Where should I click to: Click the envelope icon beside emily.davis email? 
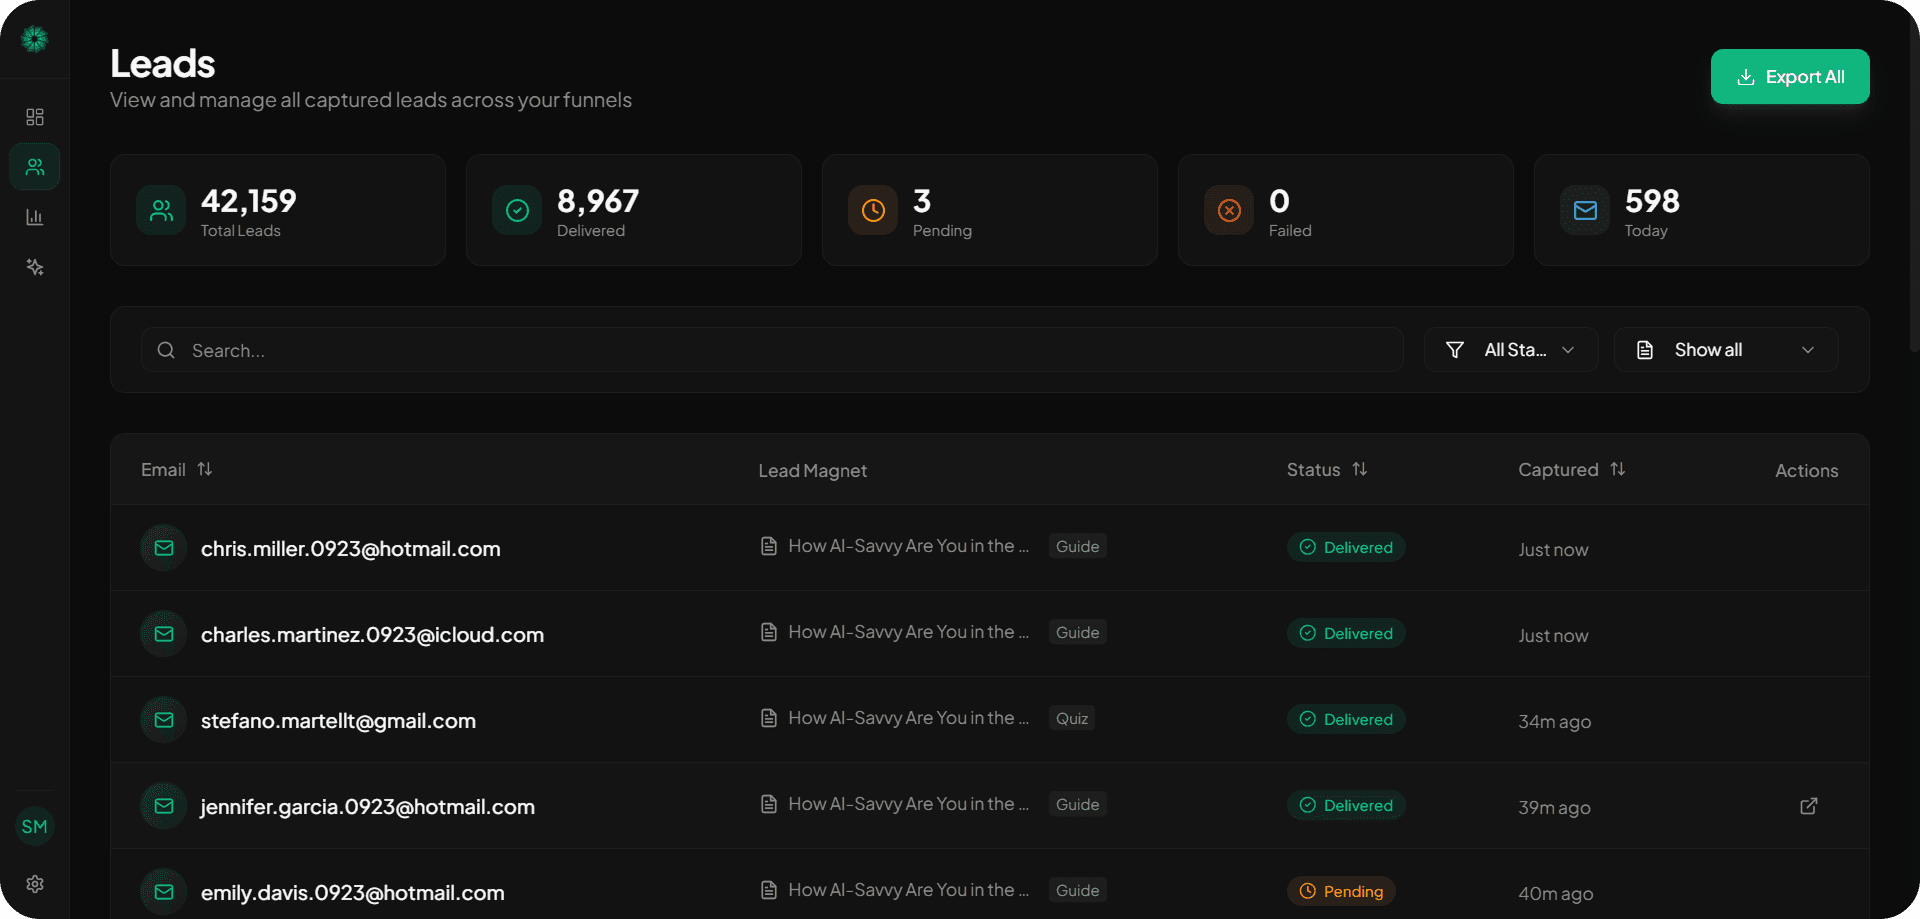tap(162, 891)
